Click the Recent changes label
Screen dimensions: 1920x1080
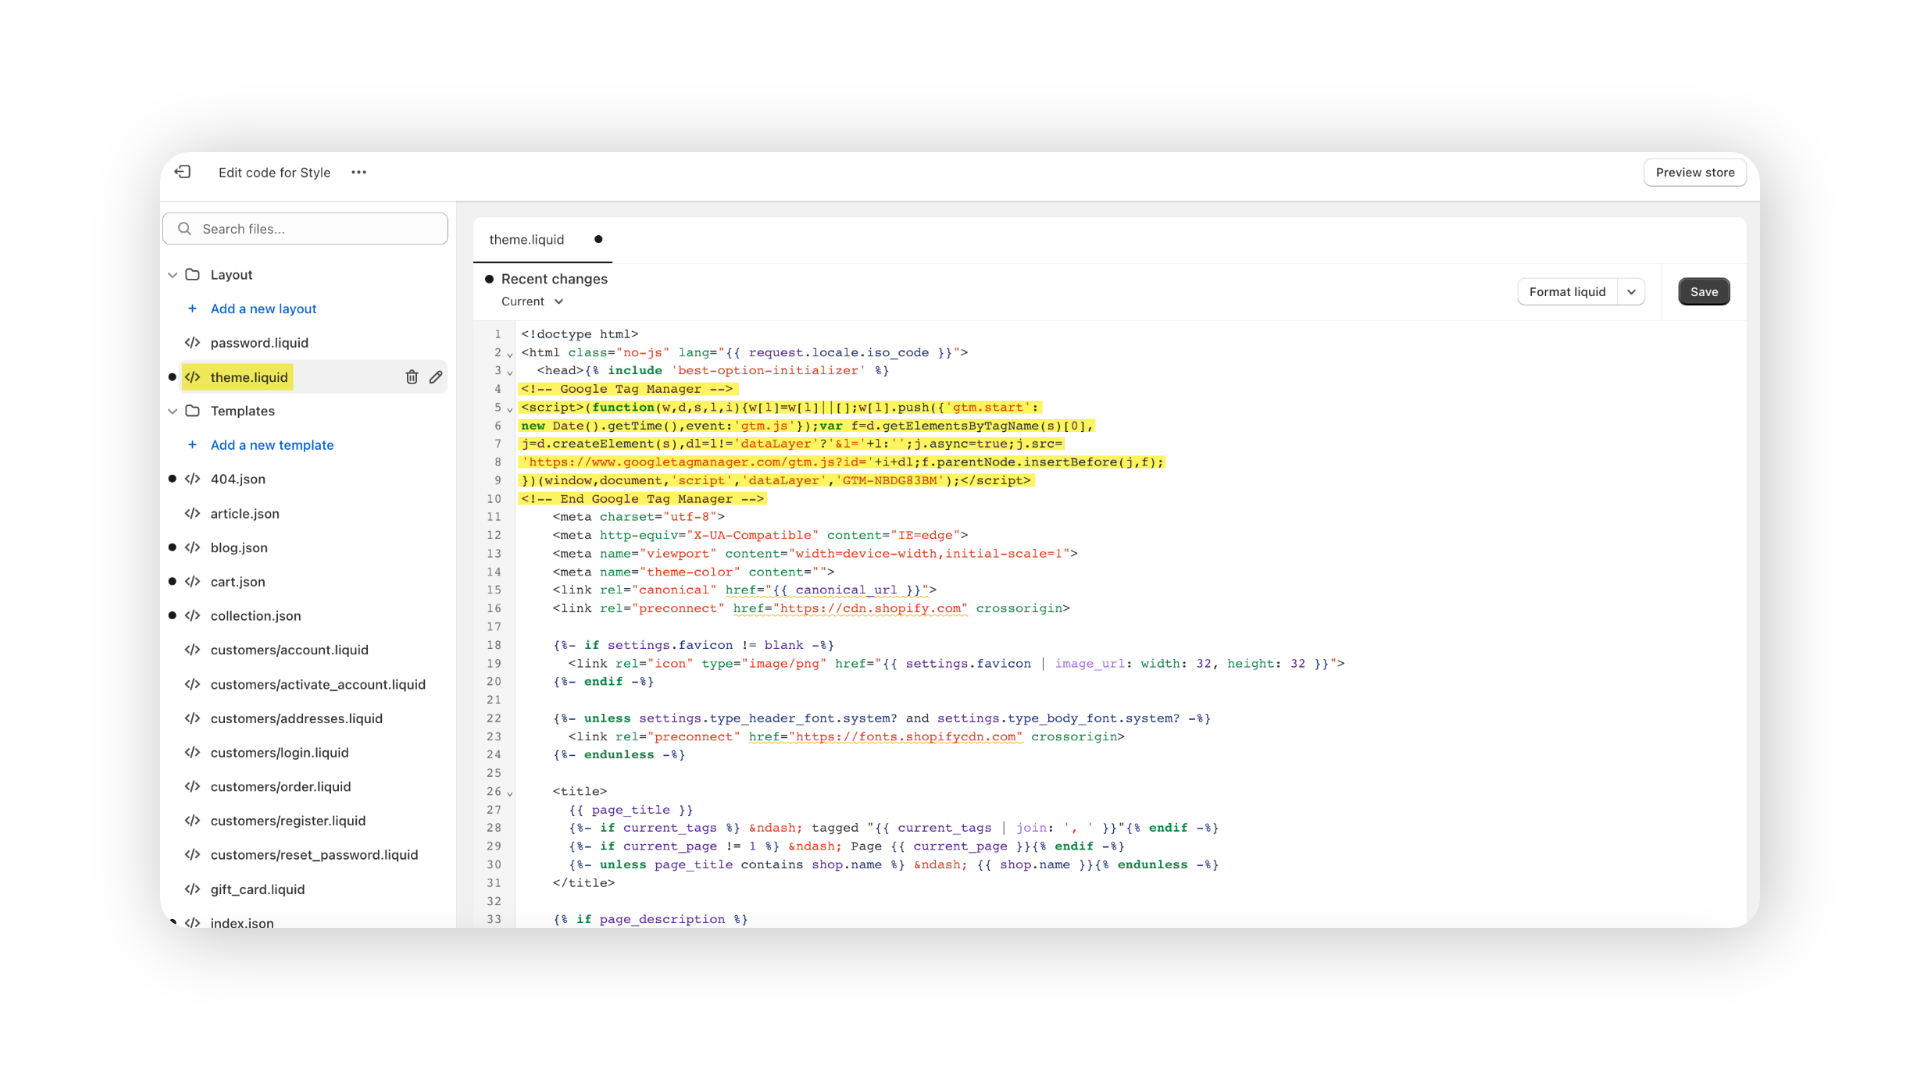(x=554, y=279)
